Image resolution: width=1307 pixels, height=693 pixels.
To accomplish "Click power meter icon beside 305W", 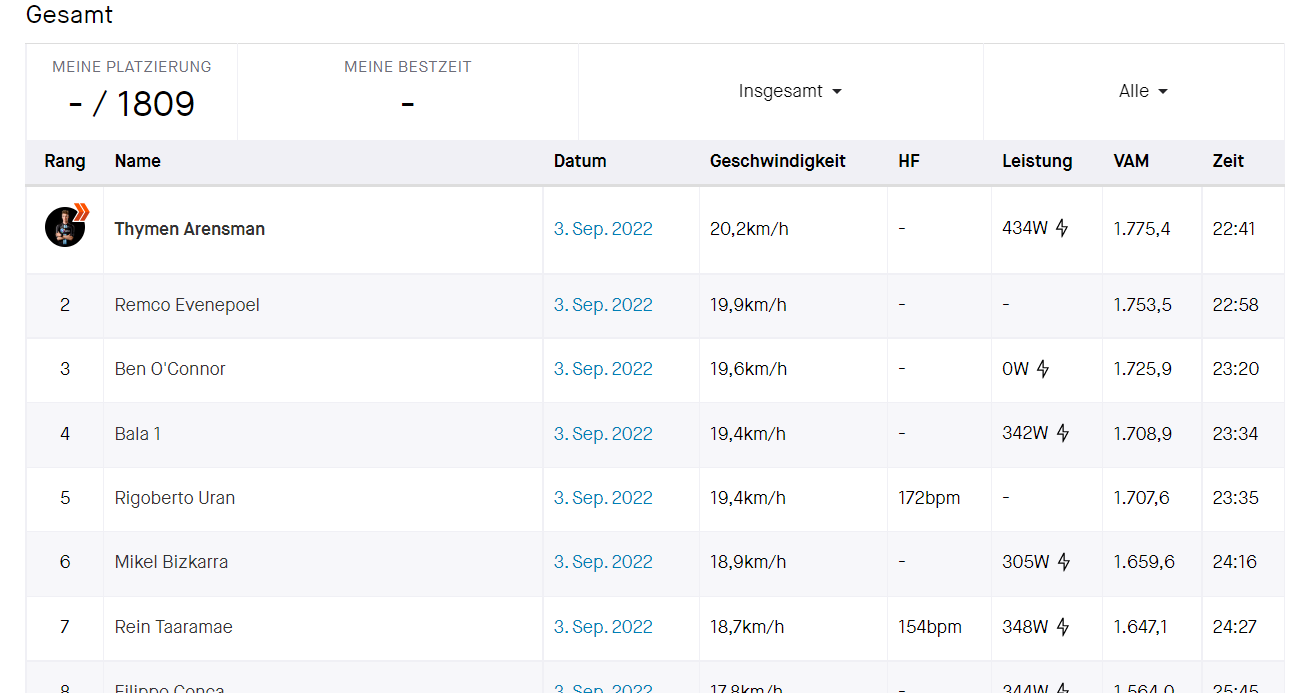I will coord(1063,562).
